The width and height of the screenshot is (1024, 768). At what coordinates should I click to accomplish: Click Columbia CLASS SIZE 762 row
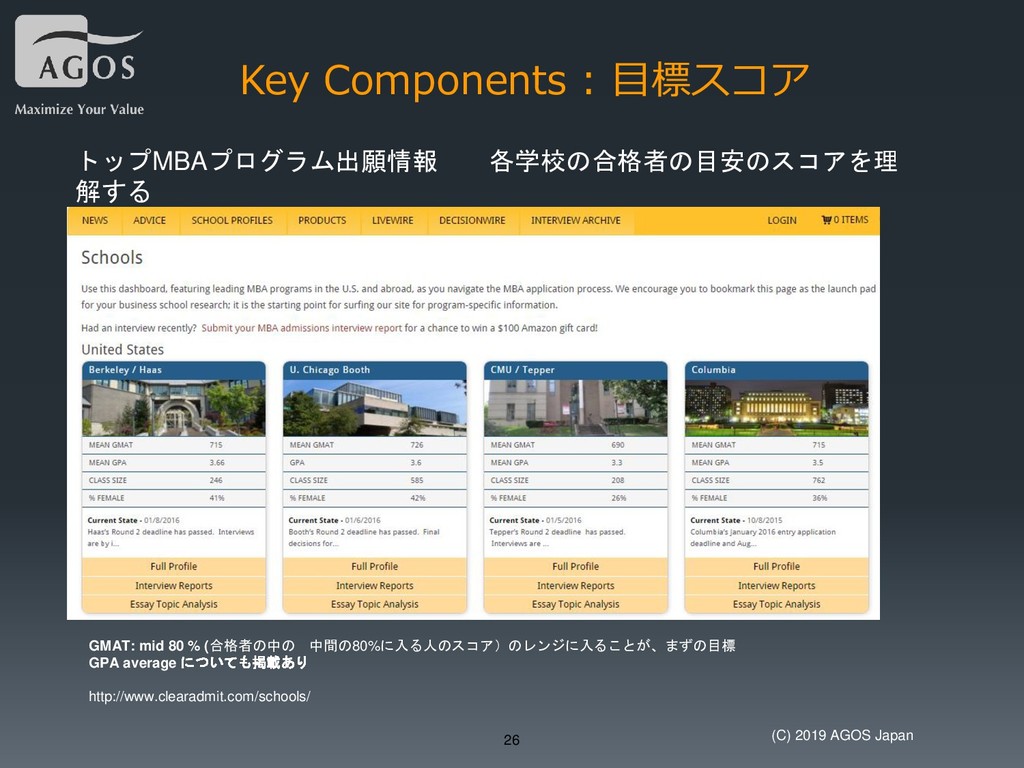(x=776, y=480)
